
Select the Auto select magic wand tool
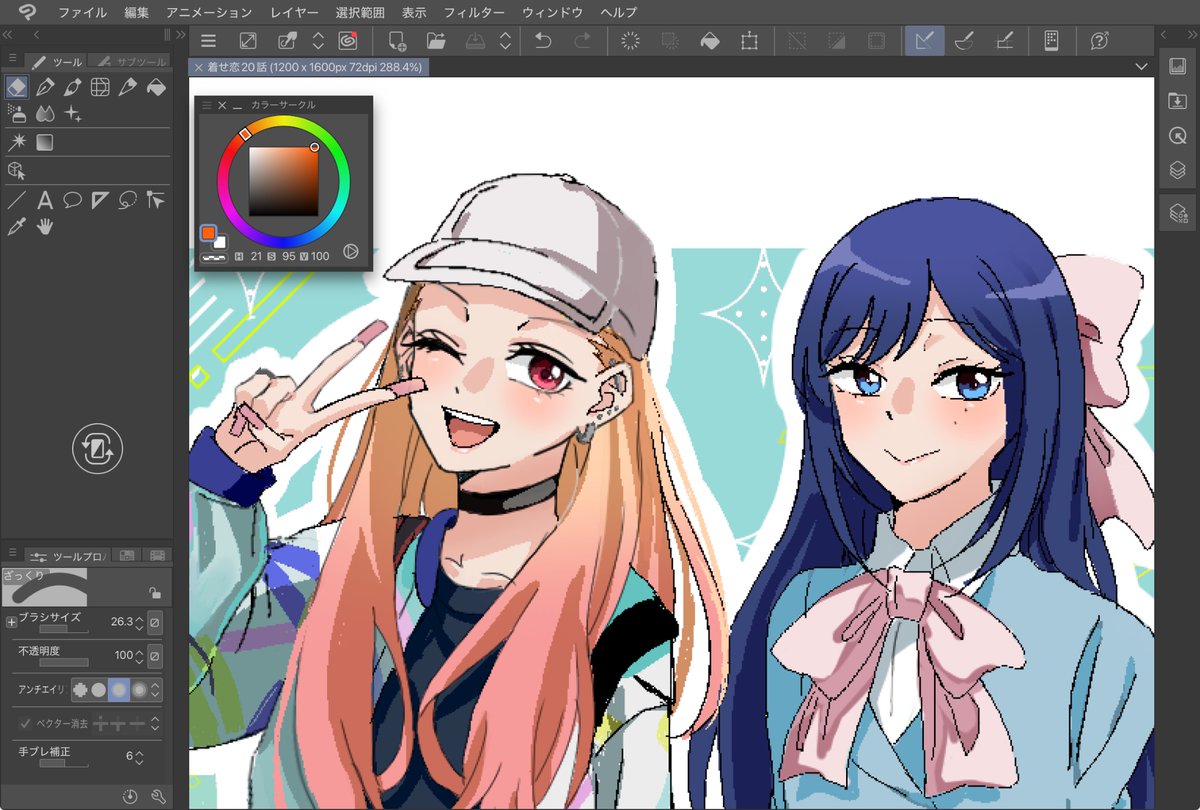coord(16,143)
